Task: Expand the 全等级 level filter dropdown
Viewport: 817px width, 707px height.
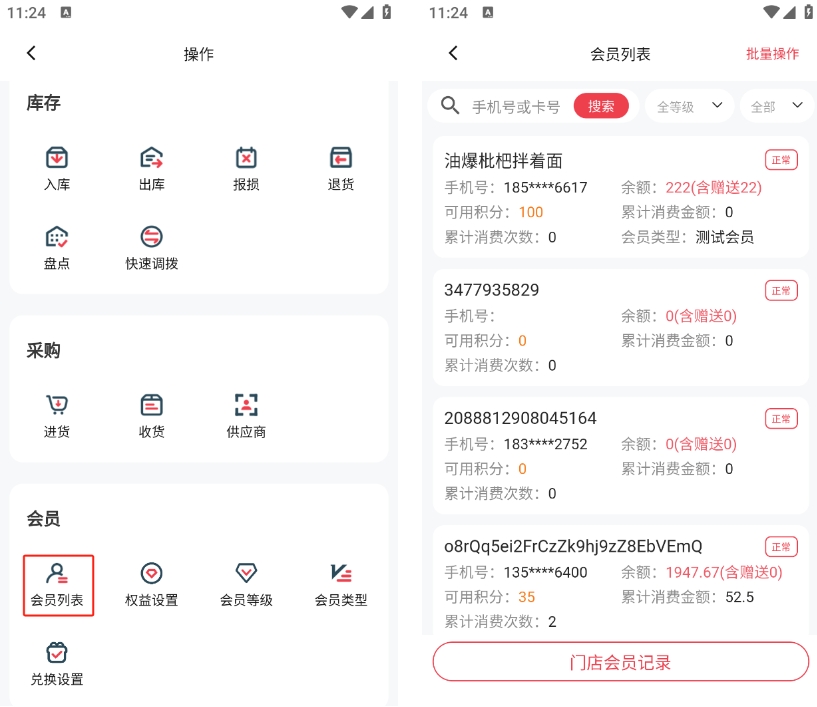Action: point(689,106)
